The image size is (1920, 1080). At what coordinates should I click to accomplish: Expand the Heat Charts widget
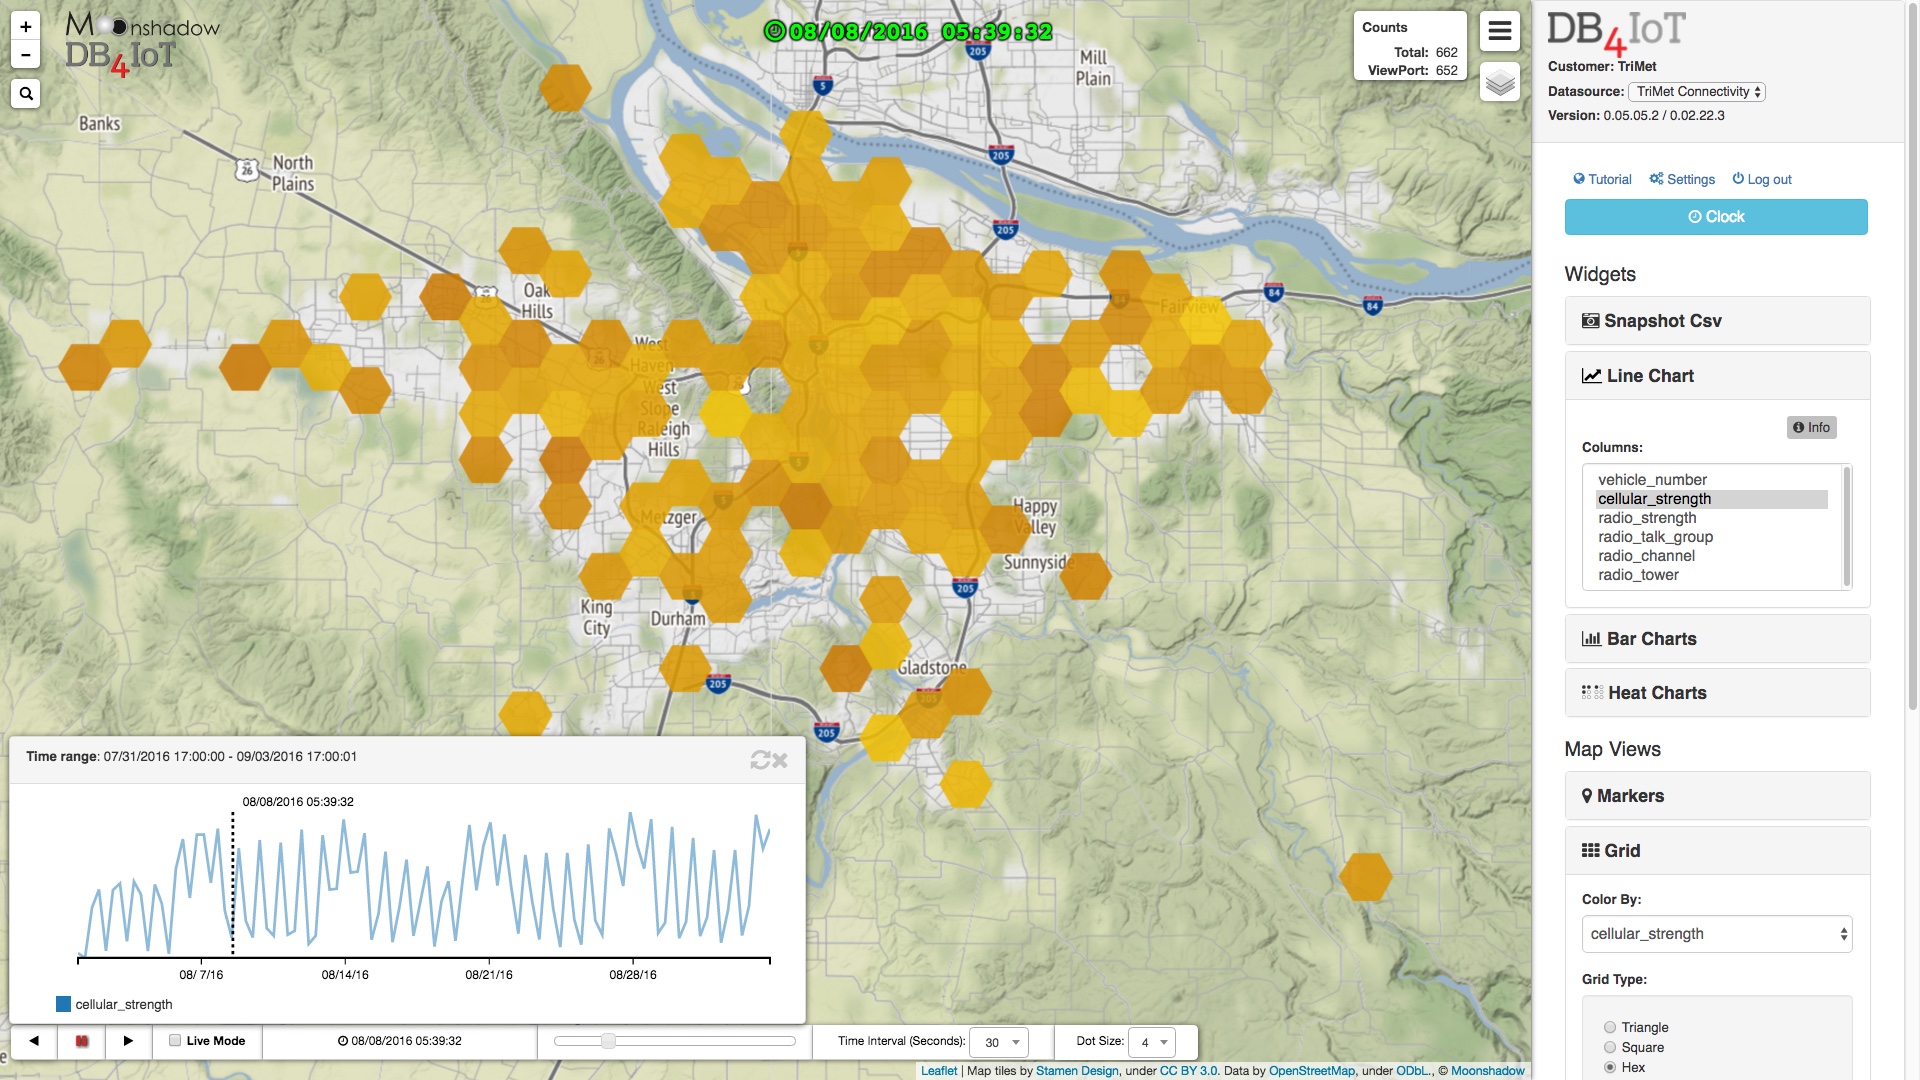(x=1716, y=693)
